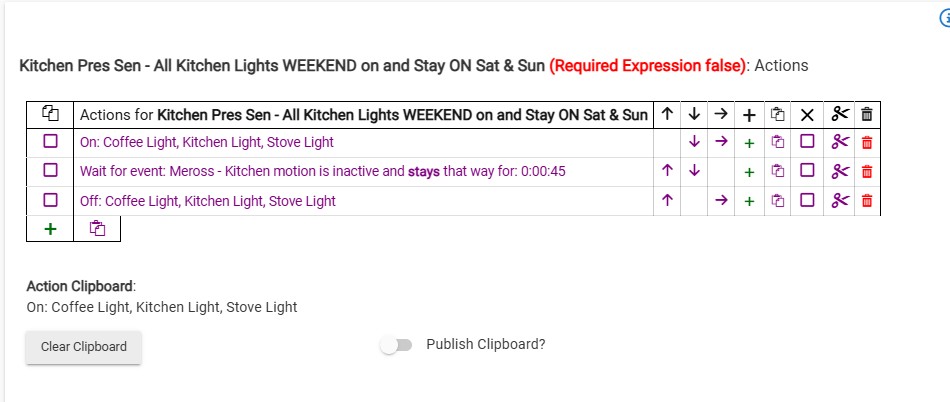Click the copy-all icon in table header
This screenshot has width=950, height=402.
(50, 114)
